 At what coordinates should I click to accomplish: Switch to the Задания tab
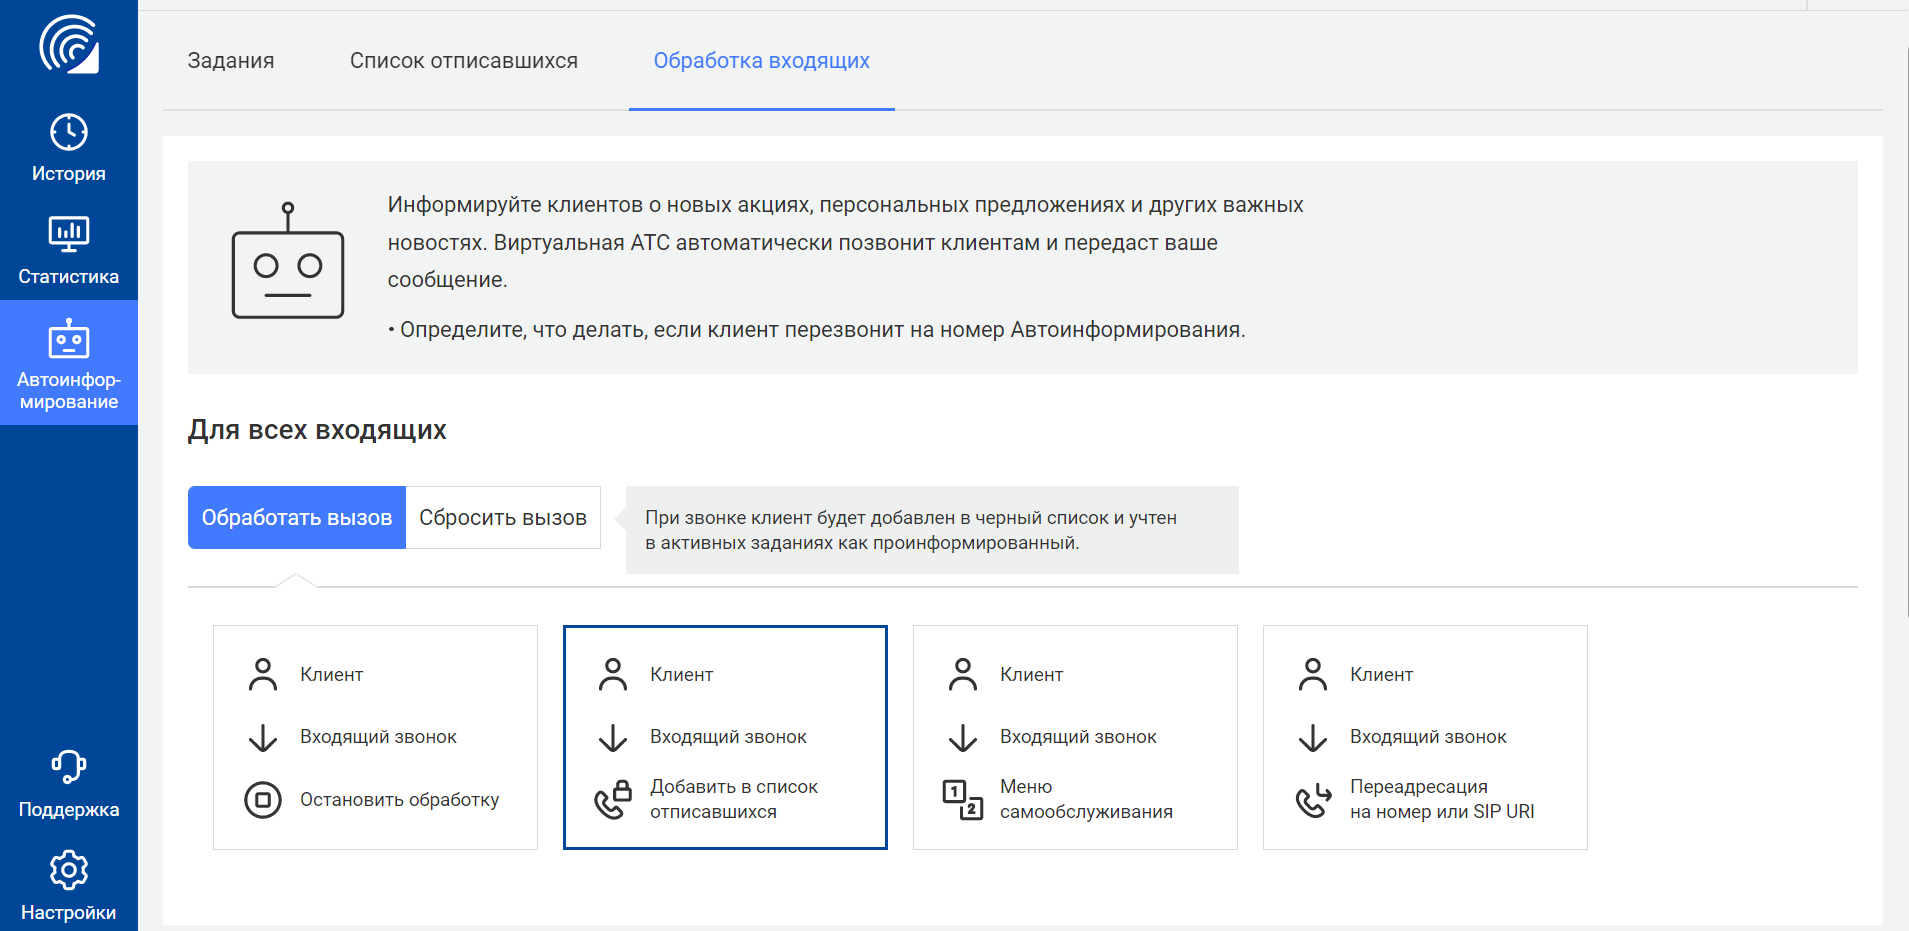(x=231, y=61)
